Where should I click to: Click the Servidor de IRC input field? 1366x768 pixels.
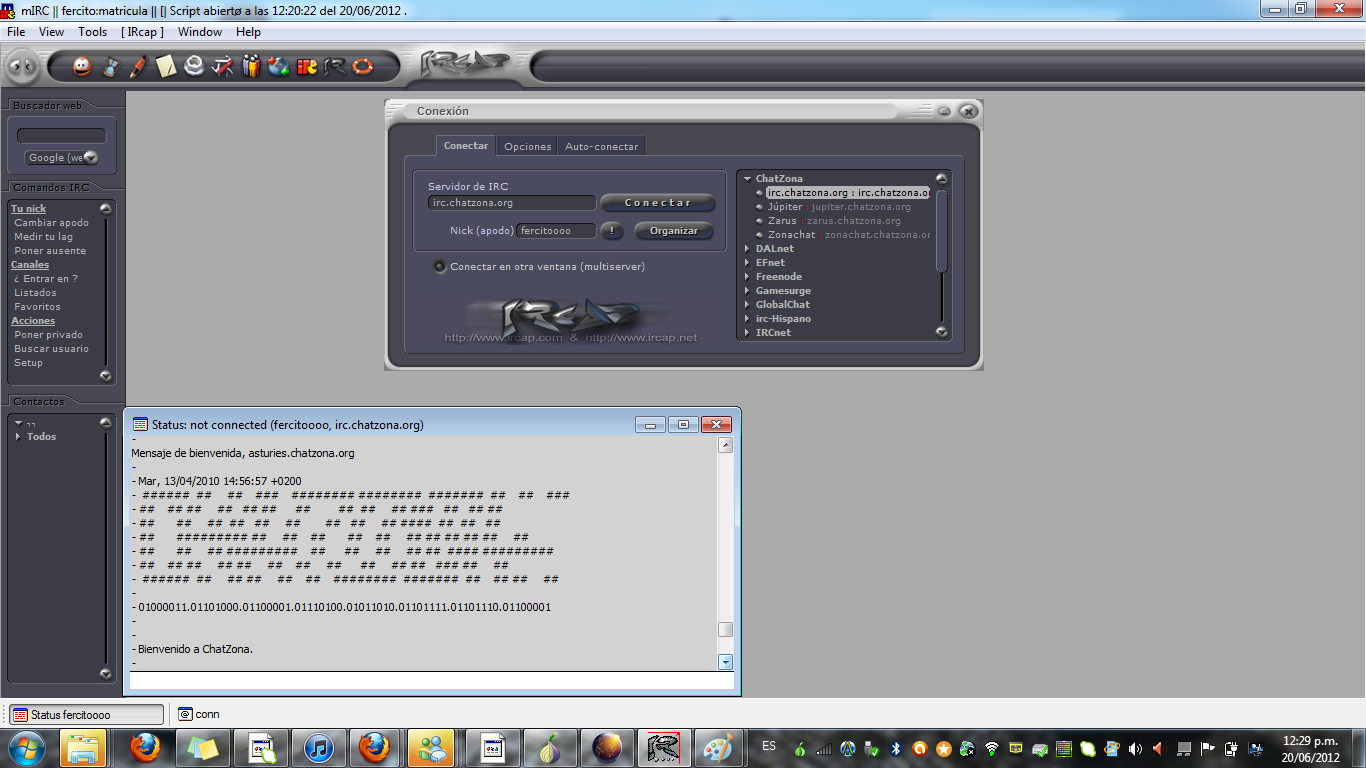(512, 203)
